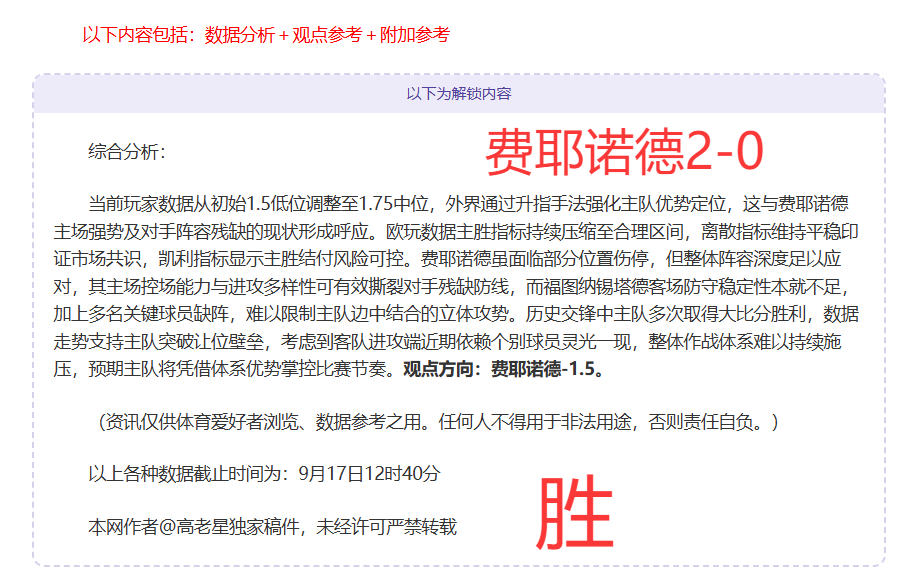Click the paragraph line beginning '当前玩家数据从初始1.5低位'

pos(468,204)
